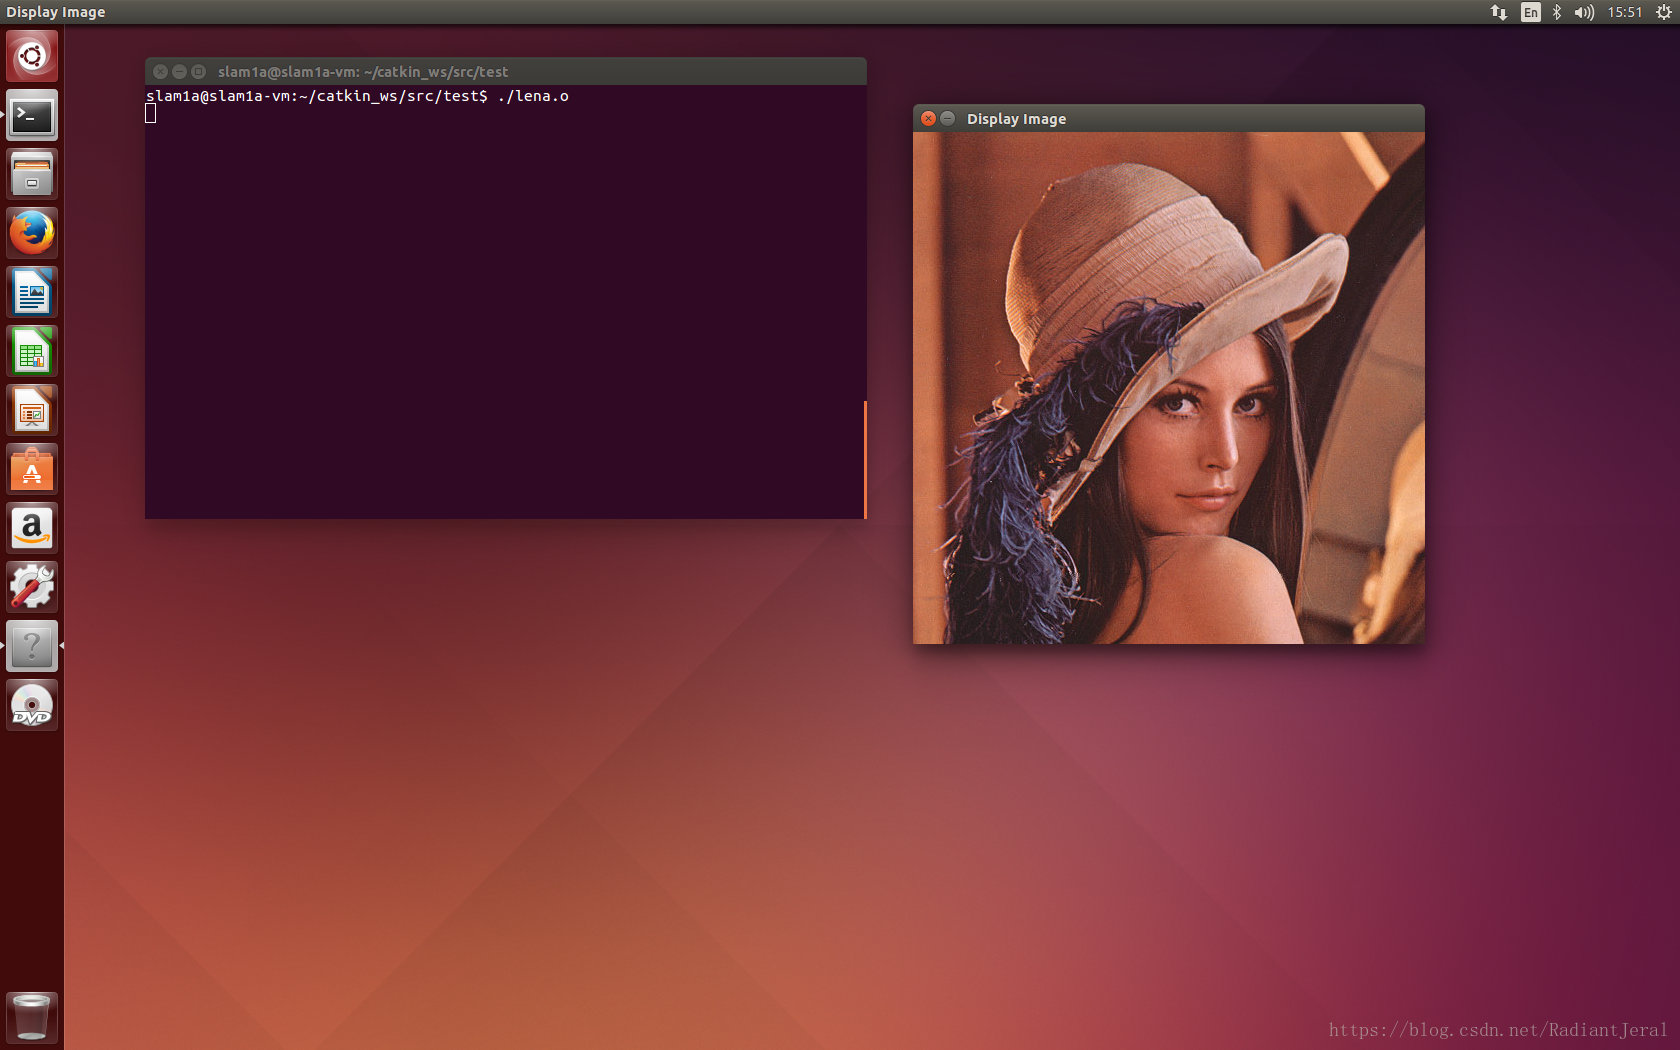
Task: Select the question mark launcher icon
Action: tap(32, 646)
